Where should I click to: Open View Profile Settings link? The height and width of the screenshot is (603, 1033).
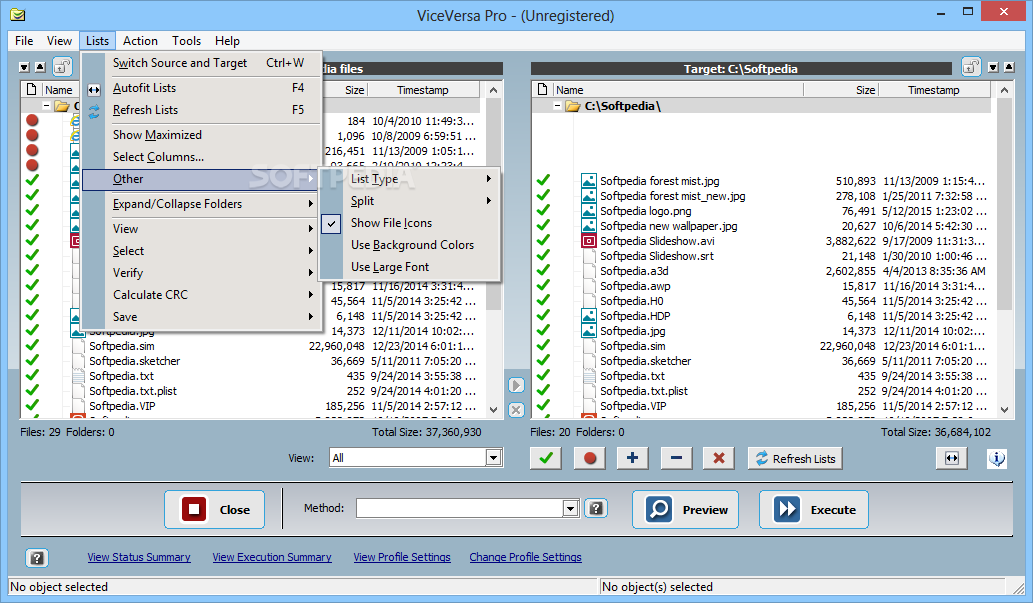(x=402, y=557)
